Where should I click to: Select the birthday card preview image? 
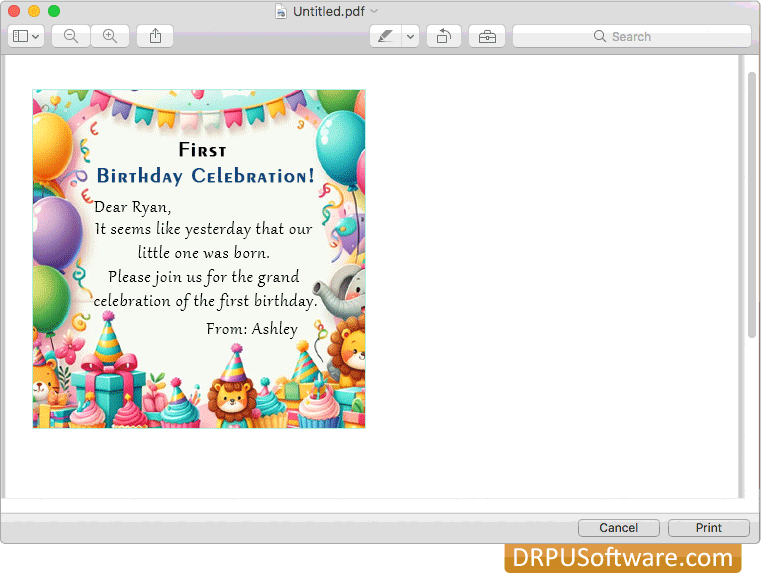coord(199,259)
